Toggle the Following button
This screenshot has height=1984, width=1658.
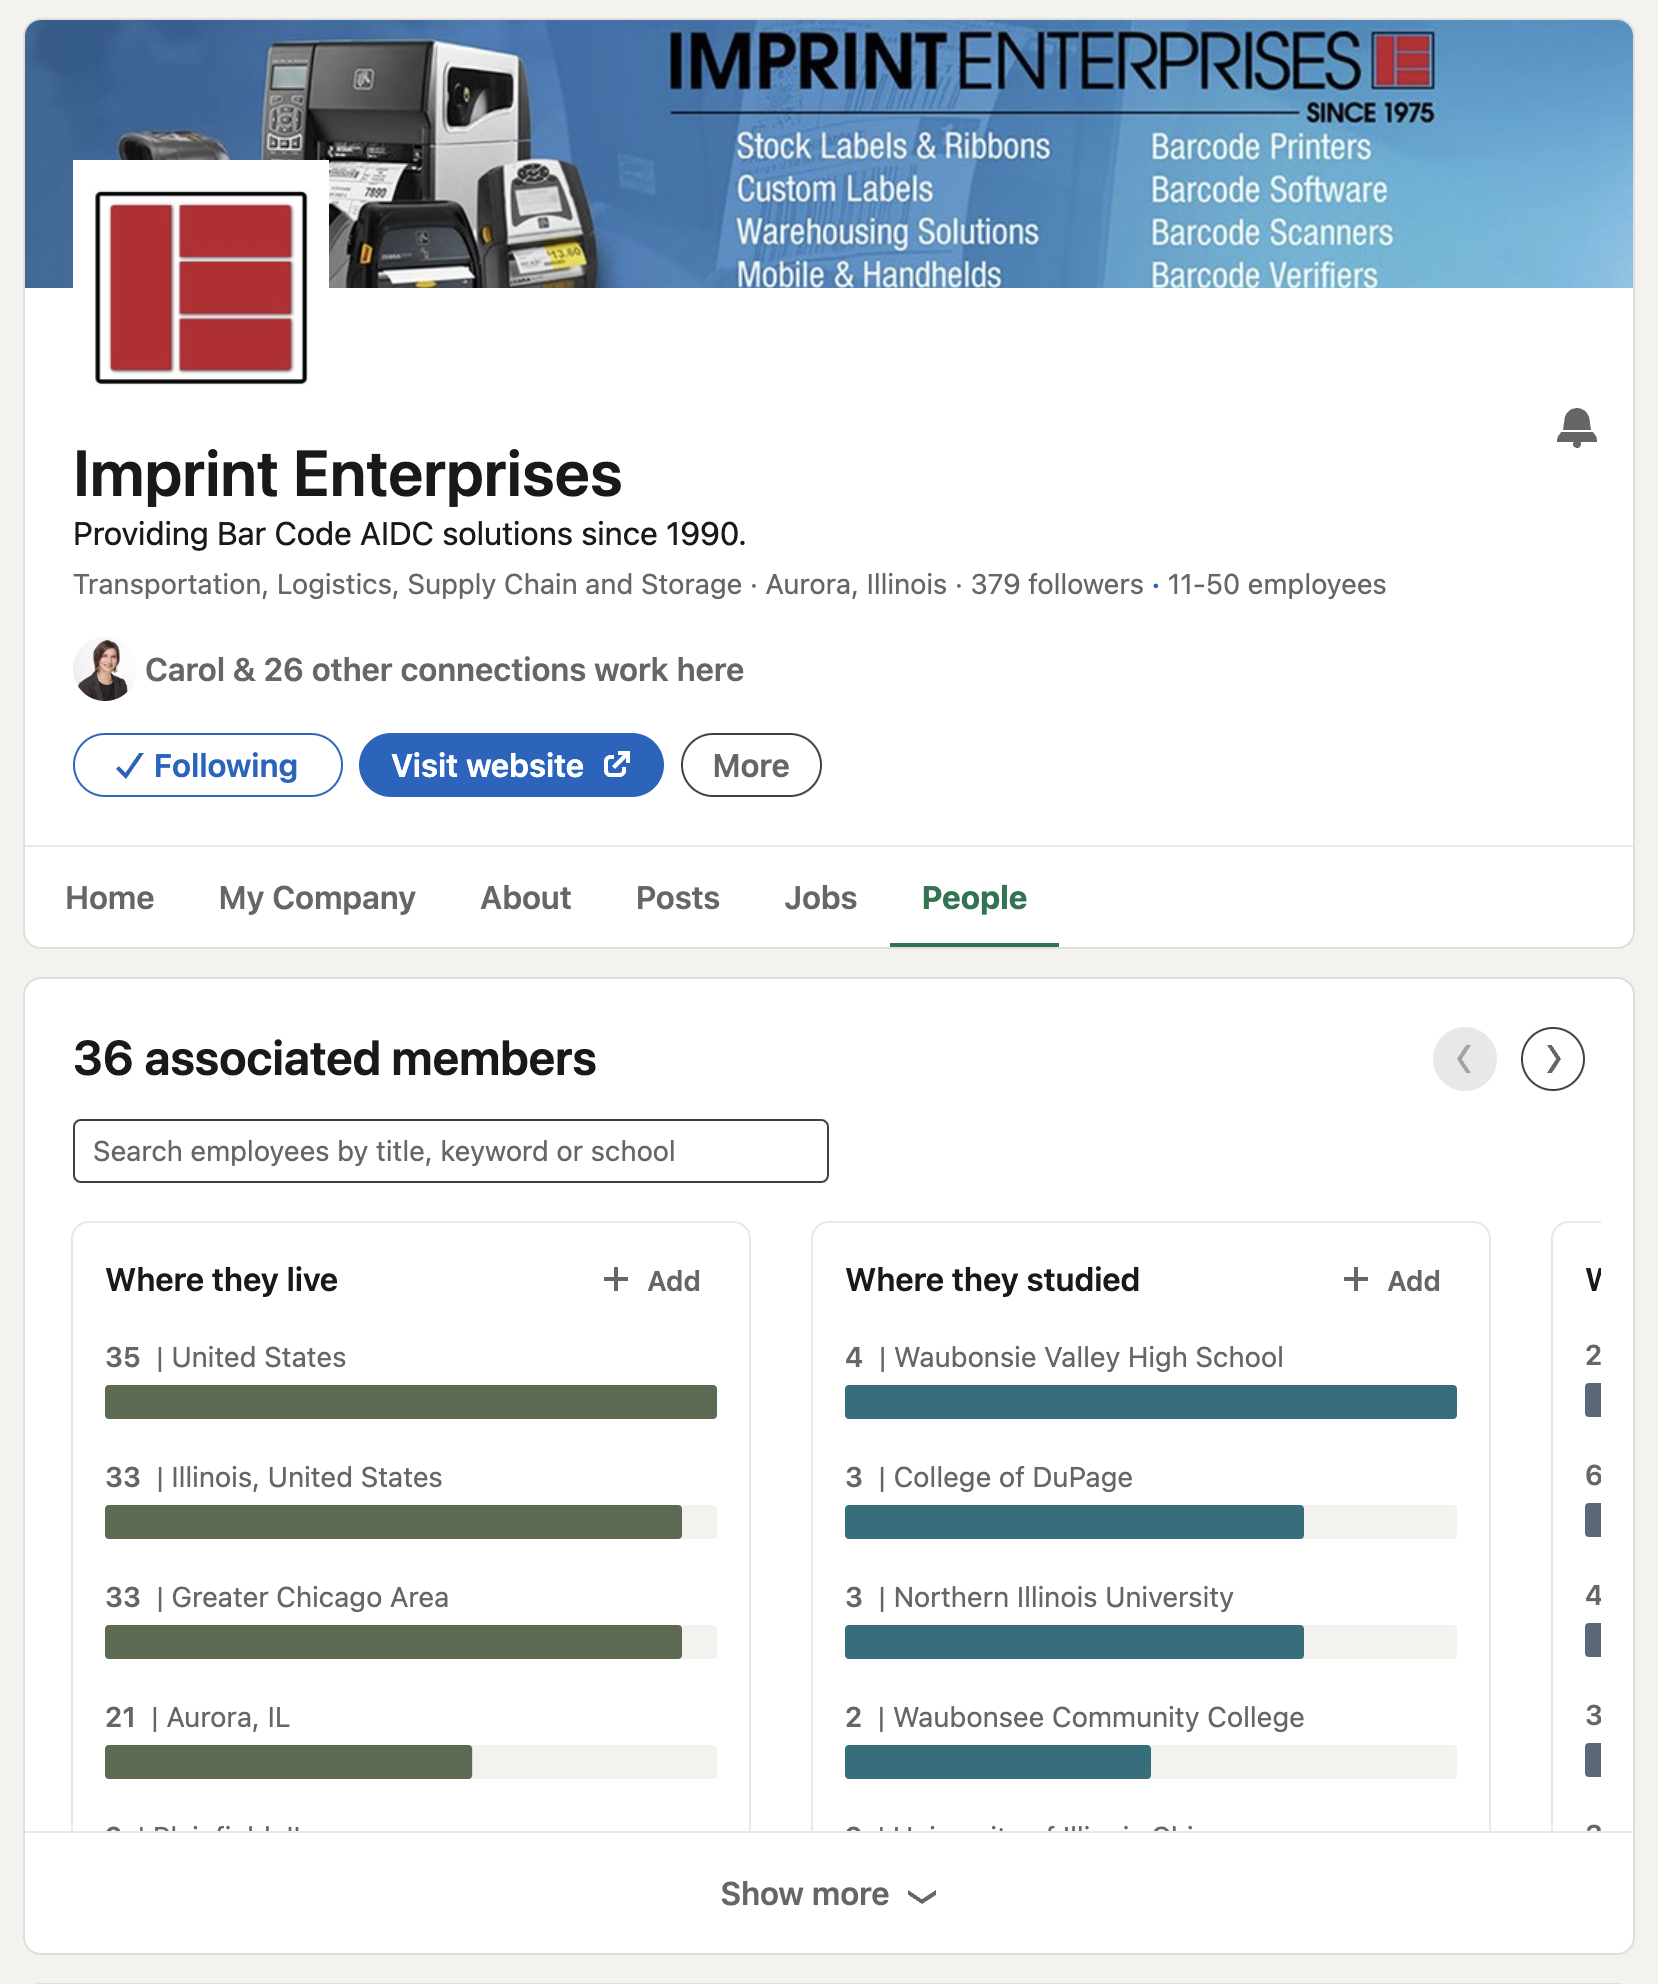pyautogui.click(x=208, y=766)
